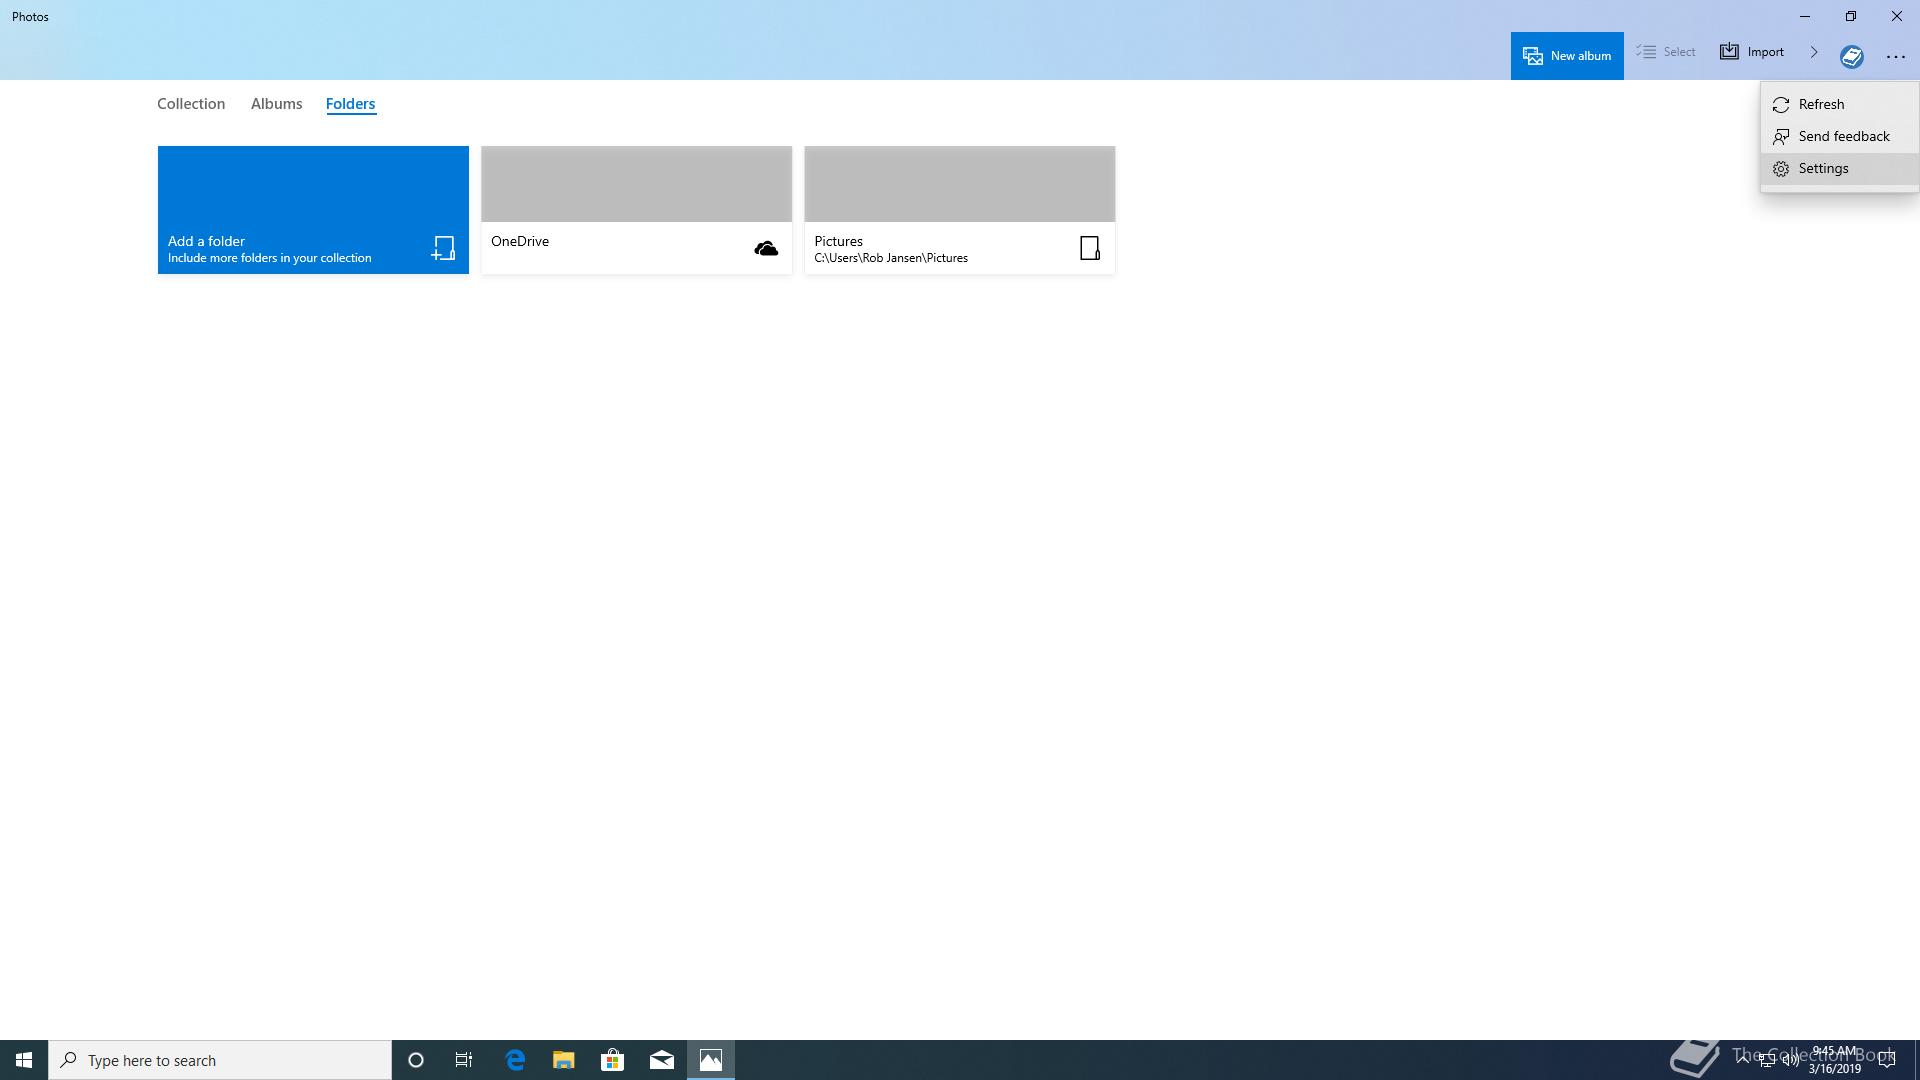Click the New album button
This screenshot has height=1080, width=1920.
(1566, 55)
